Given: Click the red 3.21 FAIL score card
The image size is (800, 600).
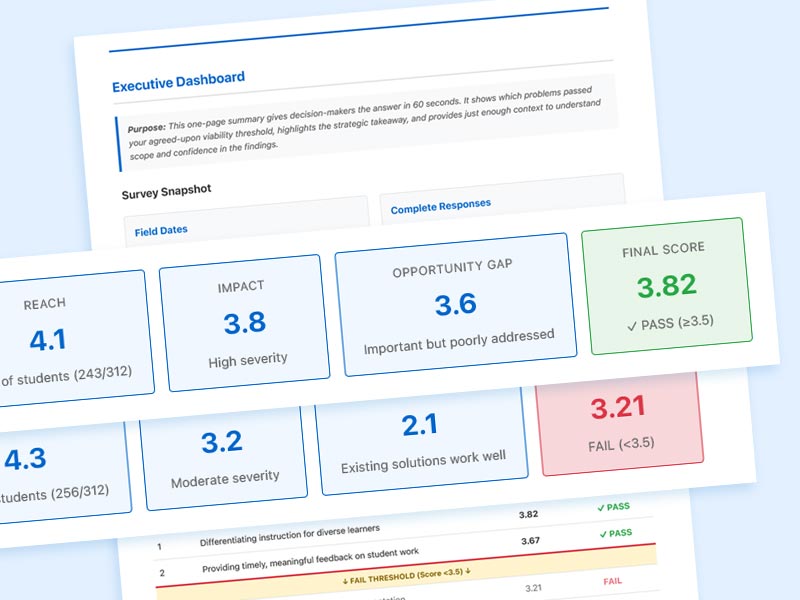Looking at the screenshot, I should (619, 422).
